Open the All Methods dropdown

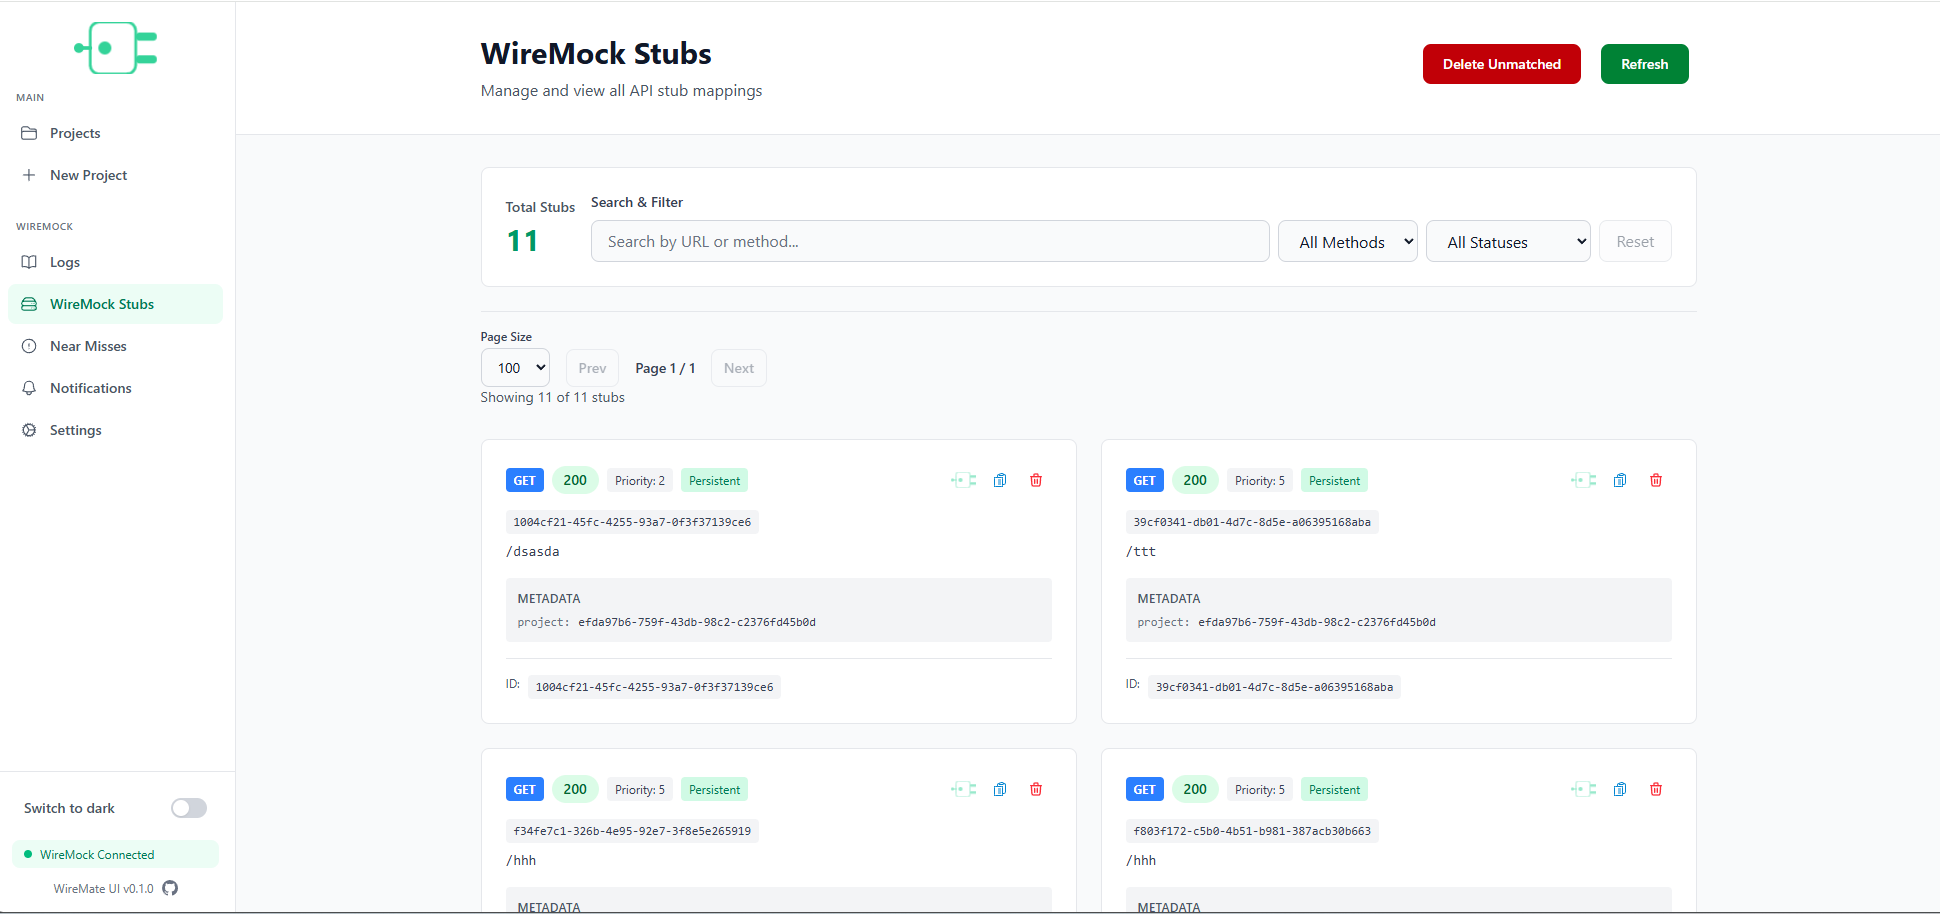coord(1348,241)
